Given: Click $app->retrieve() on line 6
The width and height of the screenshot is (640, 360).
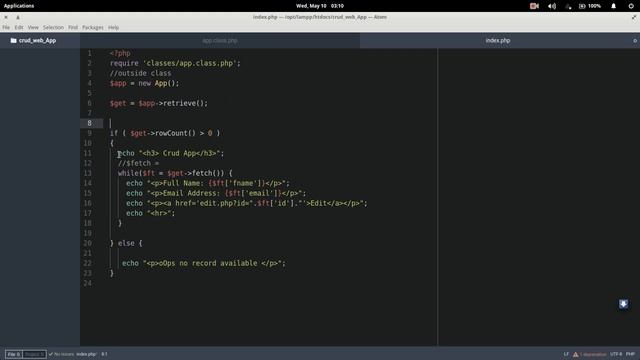Looking at the screenshot, I should [173, 103].
